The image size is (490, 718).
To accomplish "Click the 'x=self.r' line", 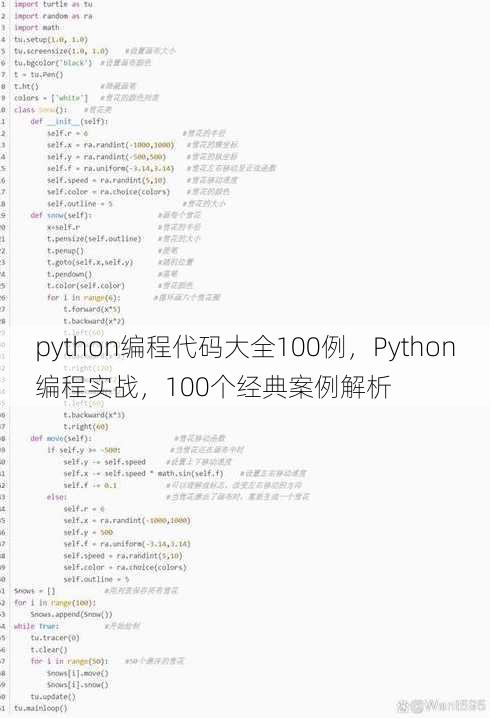I will click(63, 227).
